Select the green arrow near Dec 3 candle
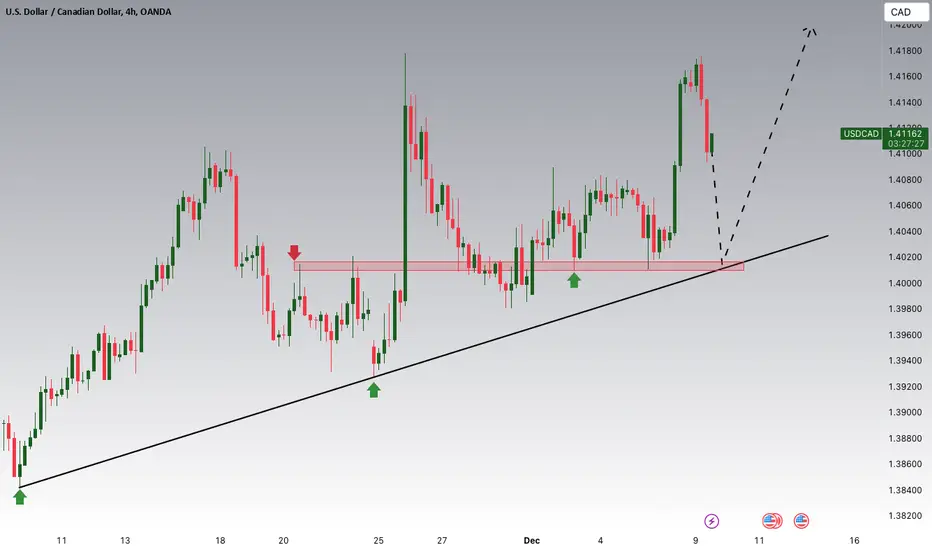932x550 pixels. point(574,280)
